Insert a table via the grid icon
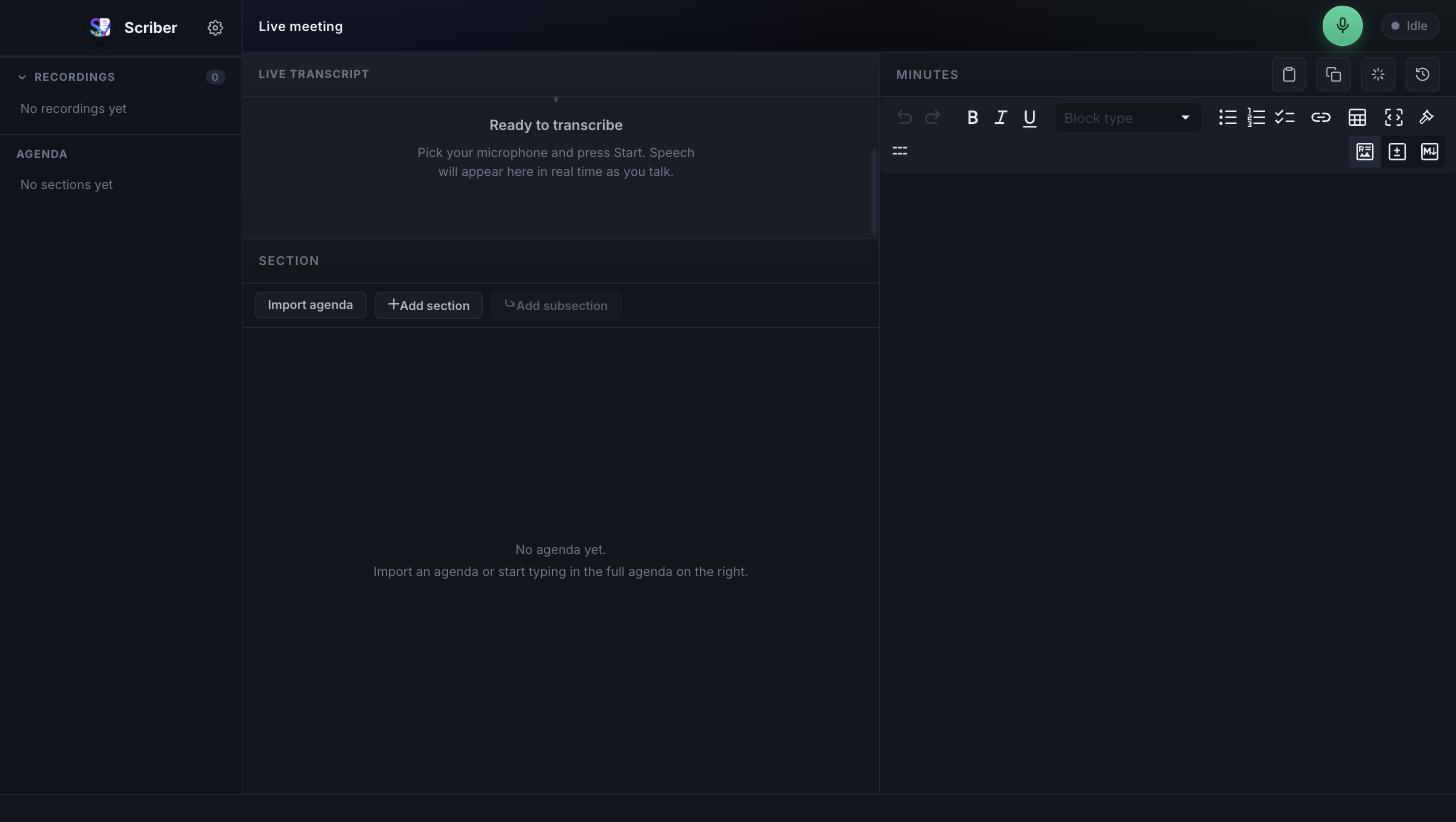1456x822 pixels. click(x=1357, y=118)
